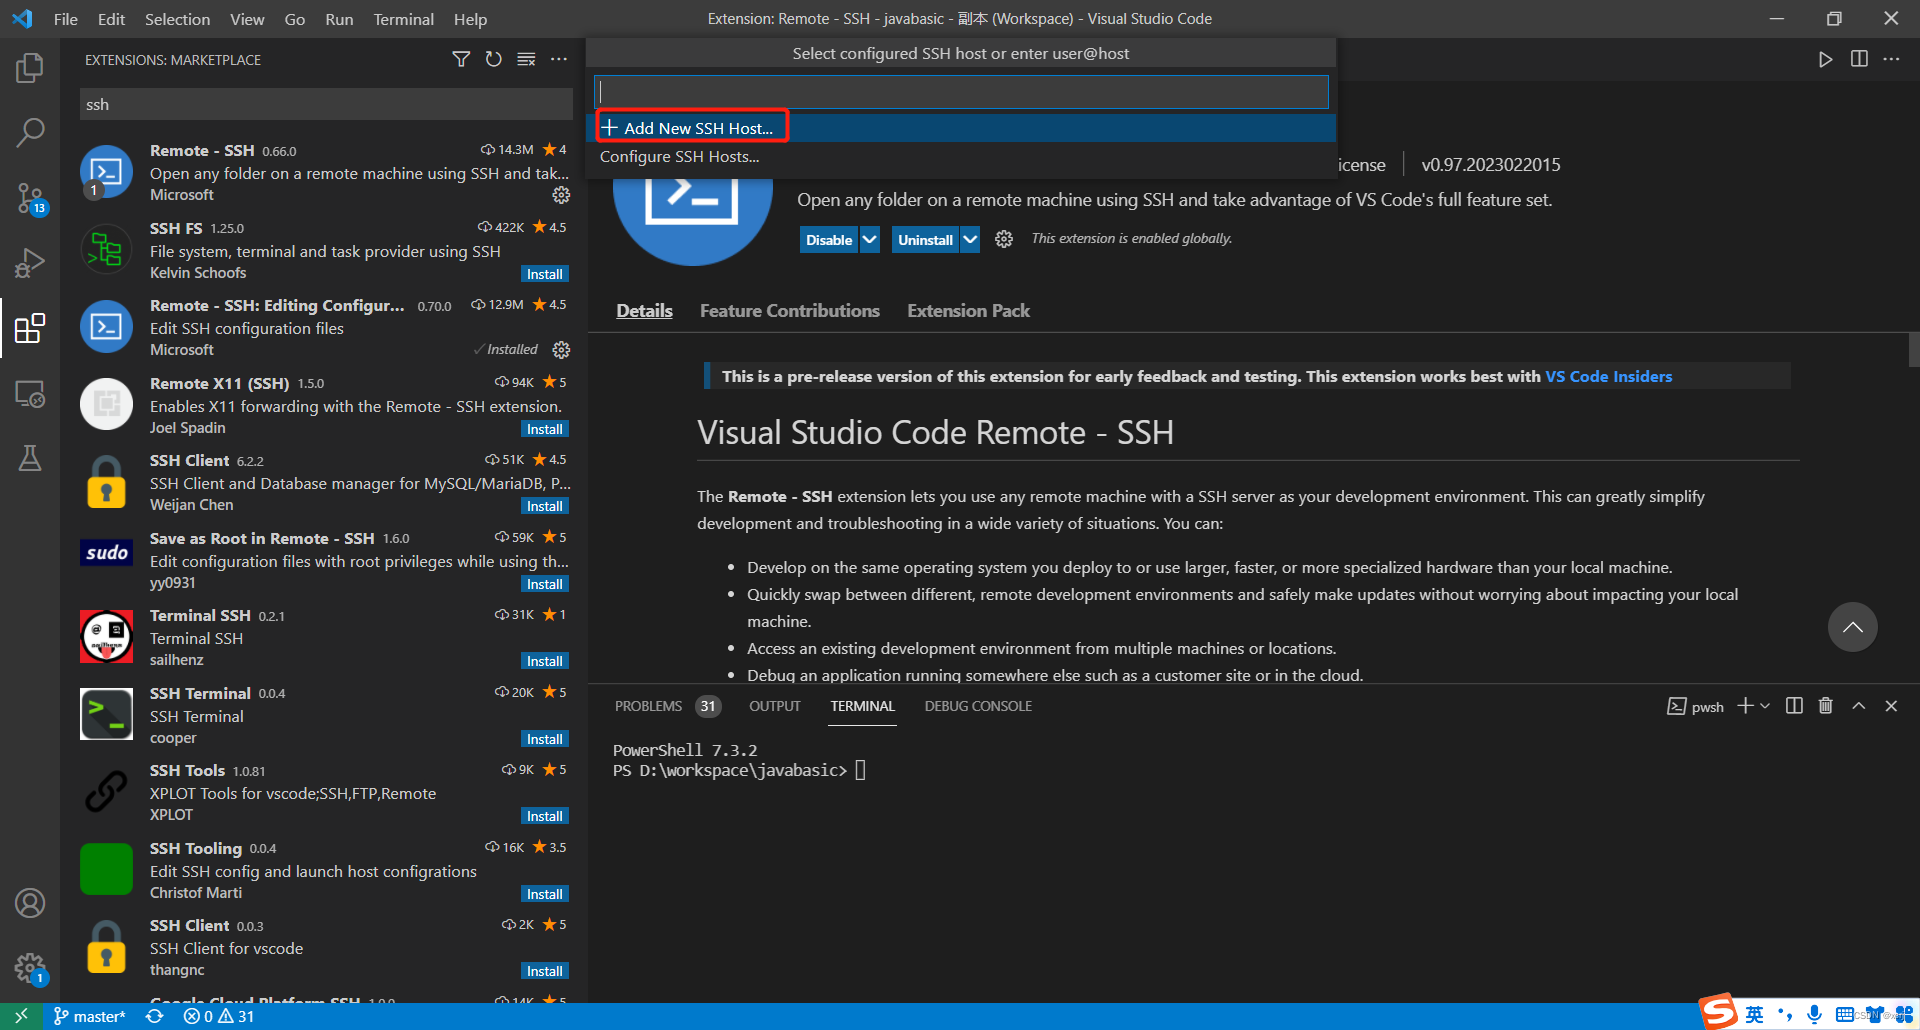Open the Terminal menu
Screen dimensions: 1920x1030
coord(403,18)
